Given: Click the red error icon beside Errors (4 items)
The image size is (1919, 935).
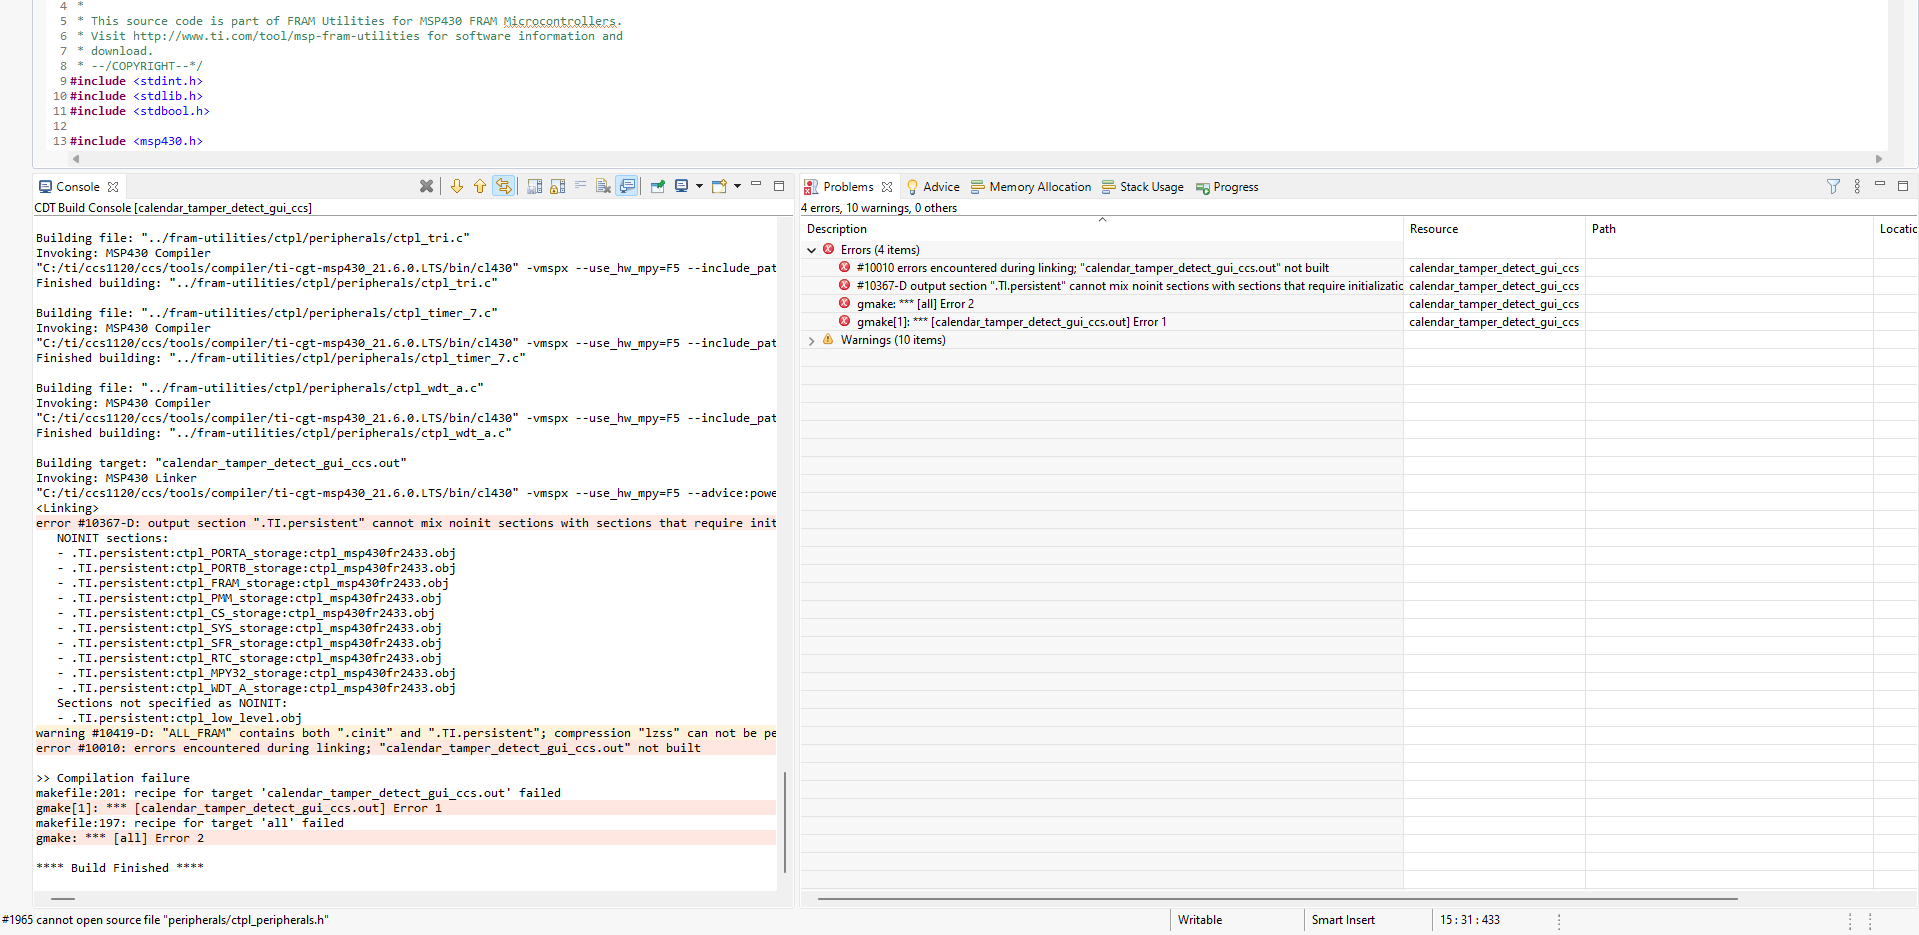Looking at the screenshot, I should click(x=828, y=249).
